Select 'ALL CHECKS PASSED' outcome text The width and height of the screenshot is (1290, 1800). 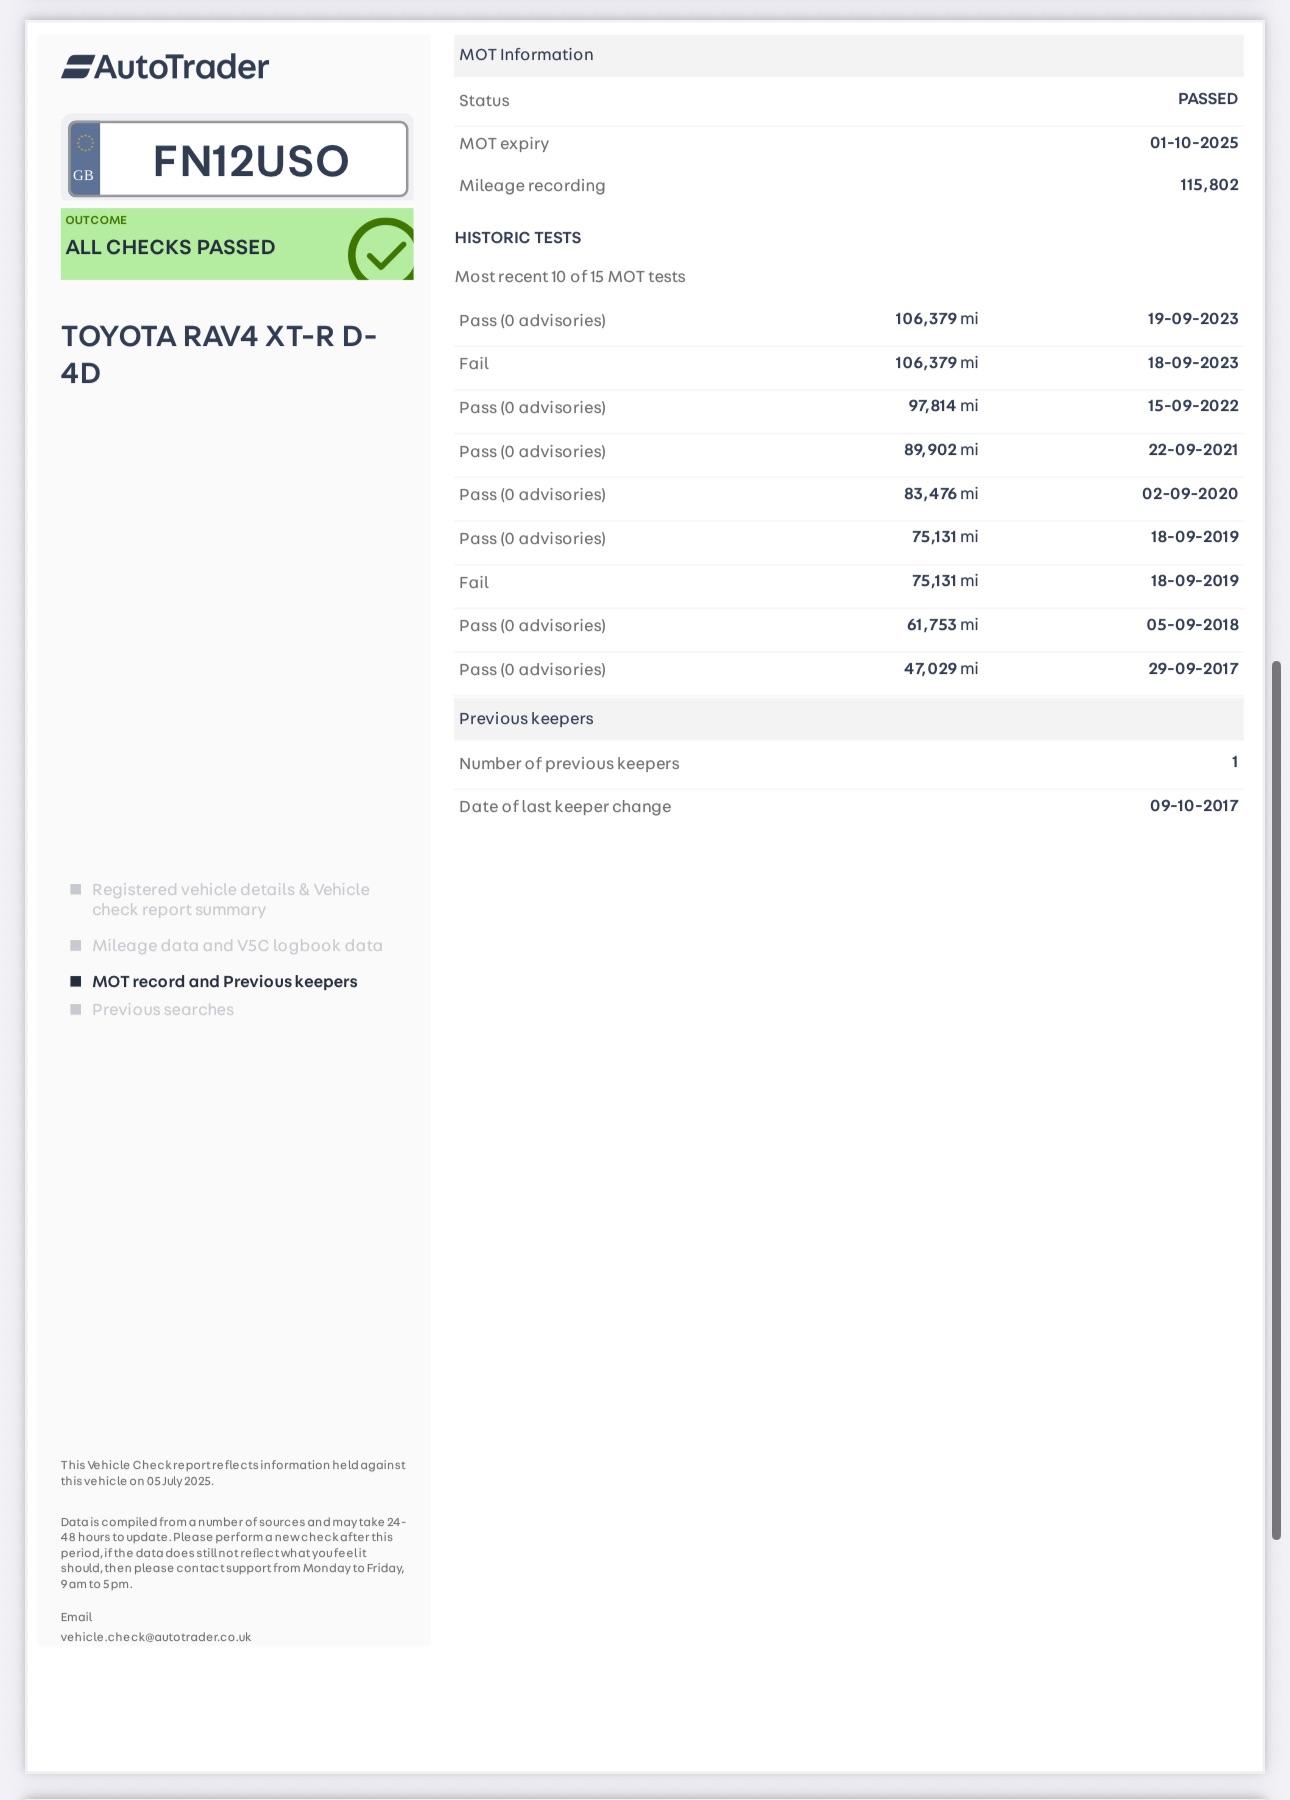click(170, 247)
